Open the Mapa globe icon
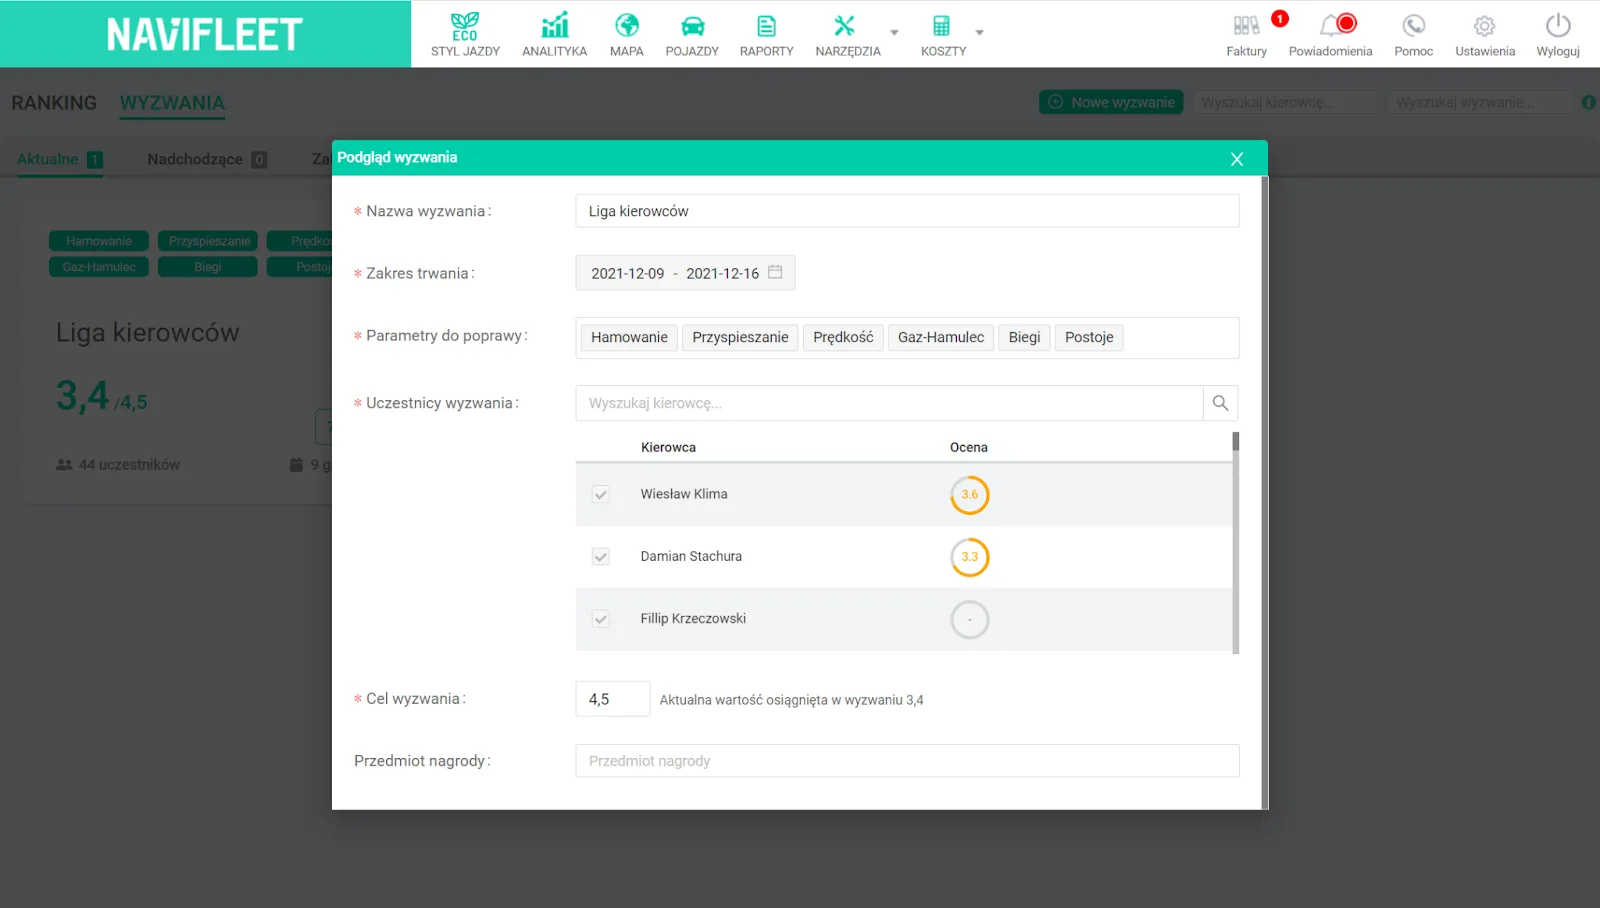Screen dimensions: 1600x908 pos(627,25)
